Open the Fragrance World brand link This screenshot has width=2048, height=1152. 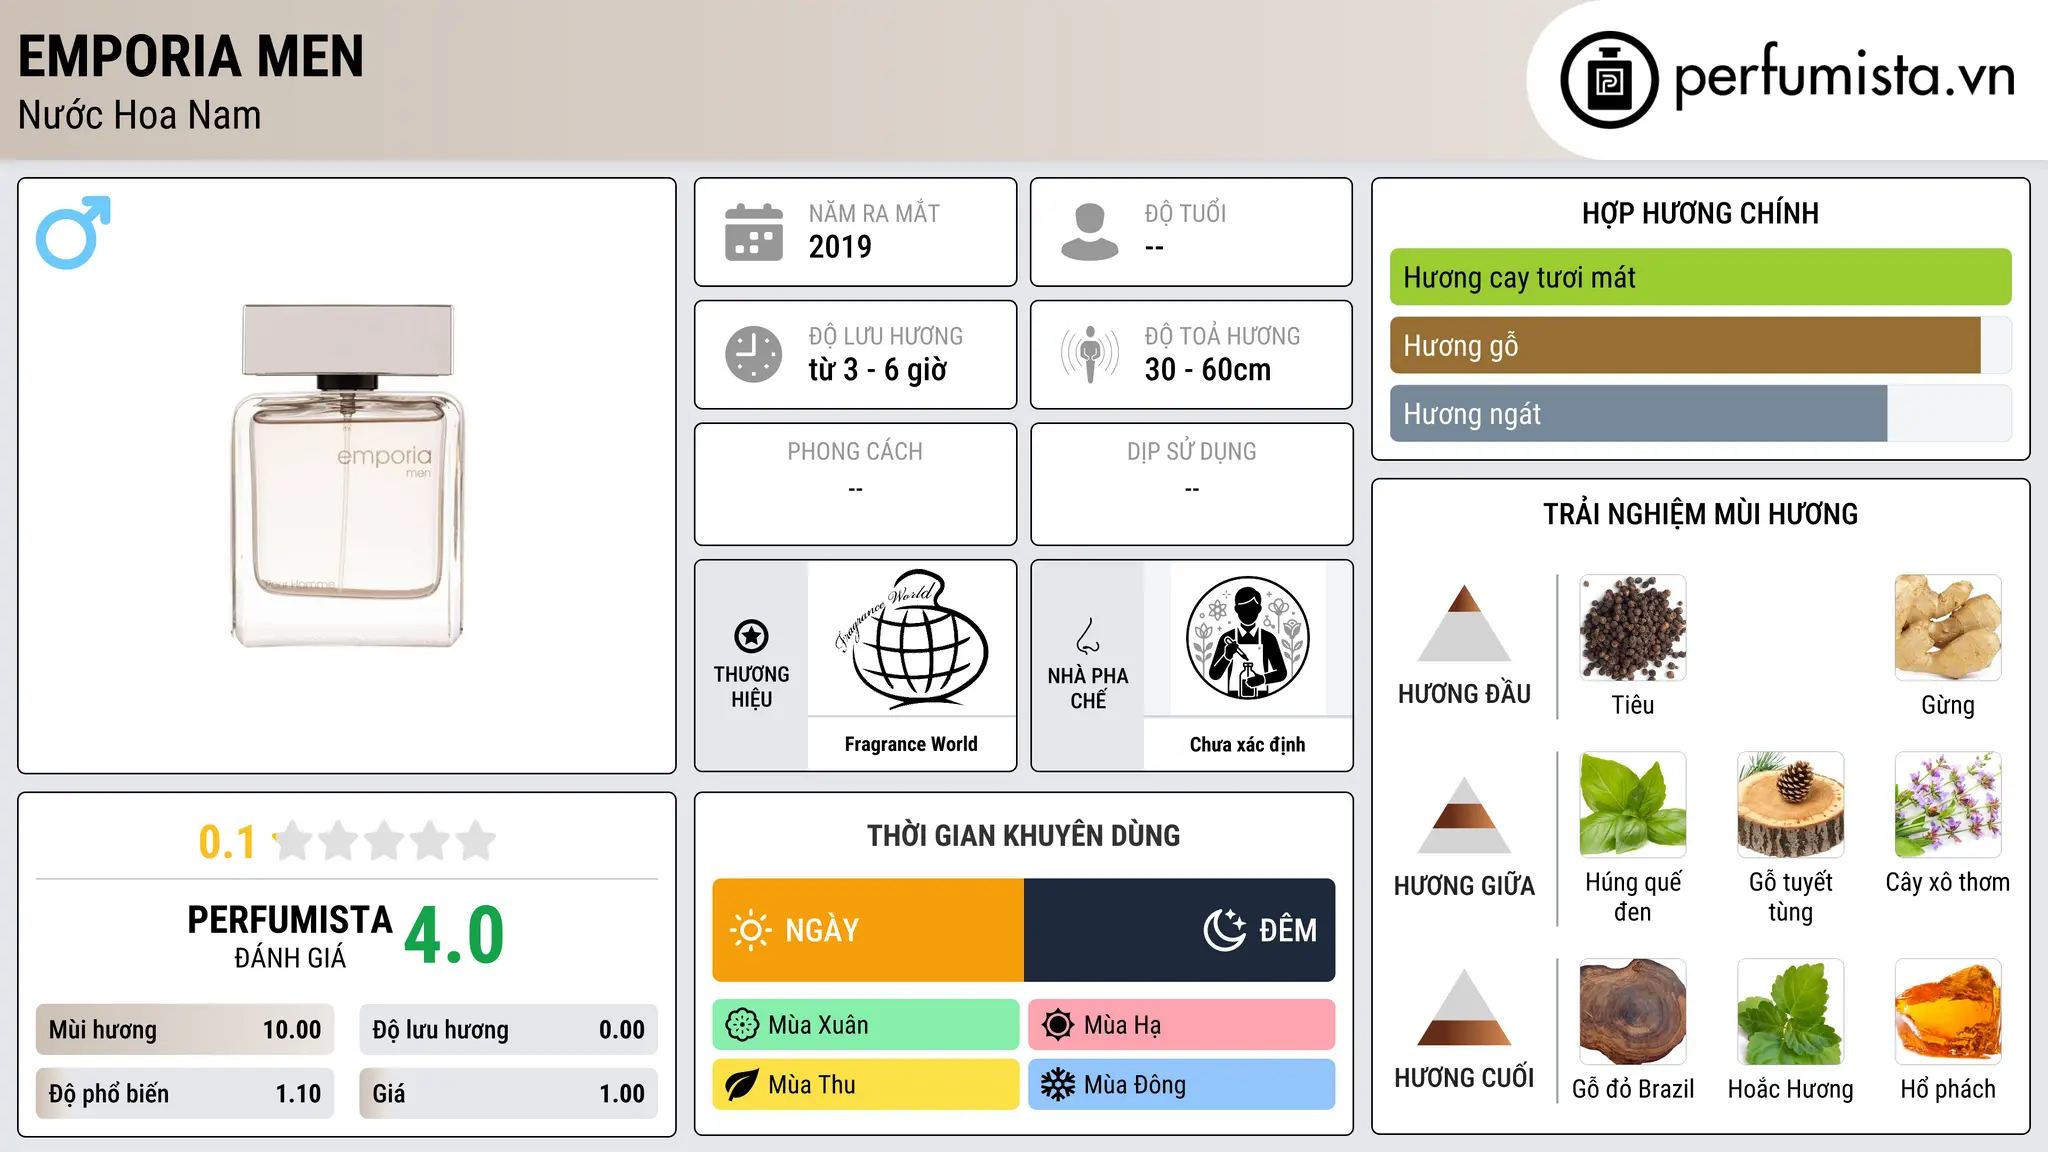point(911,744)
